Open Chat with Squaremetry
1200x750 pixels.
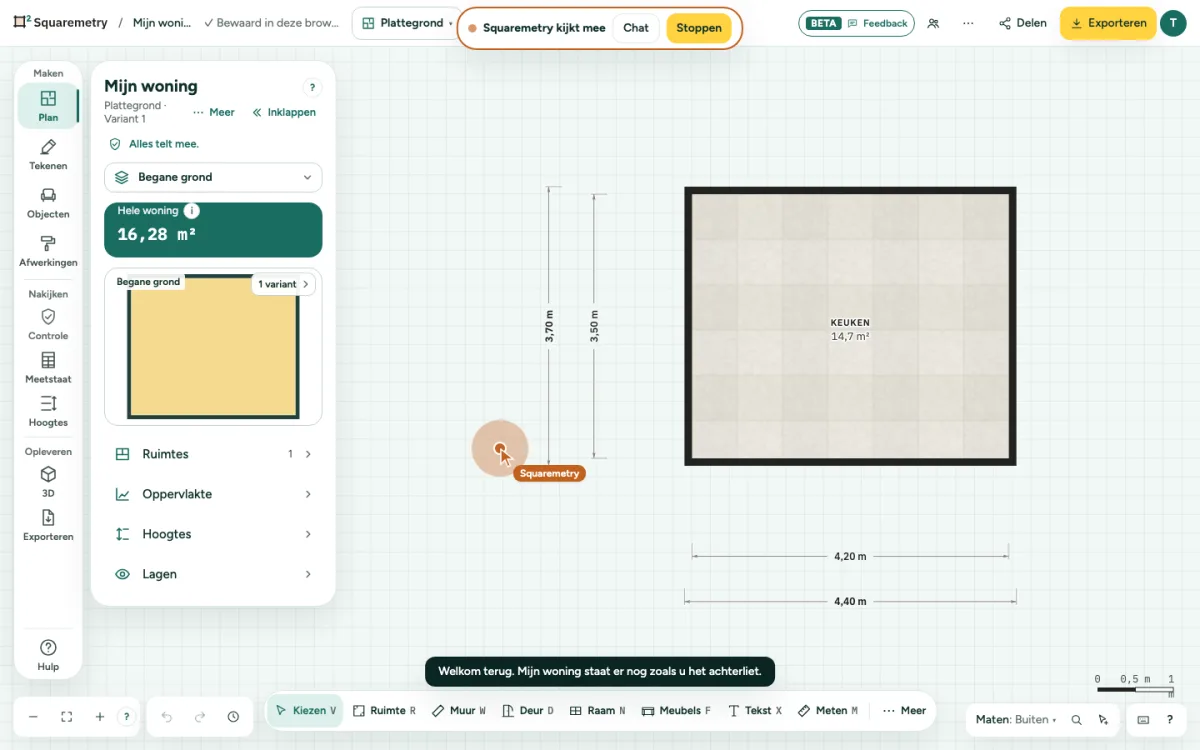[636, 28]
